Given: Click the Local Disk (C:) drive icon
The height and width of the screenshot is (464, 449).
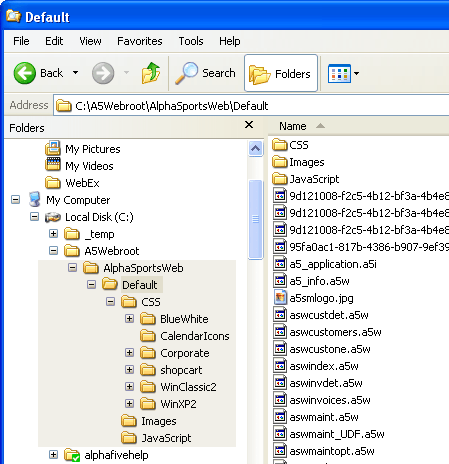Looking at the screenshot, I should (53, 217).
